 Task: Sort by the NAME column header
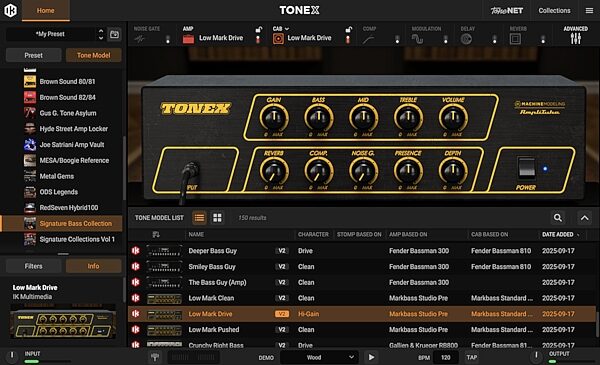(x=196, y=235)
